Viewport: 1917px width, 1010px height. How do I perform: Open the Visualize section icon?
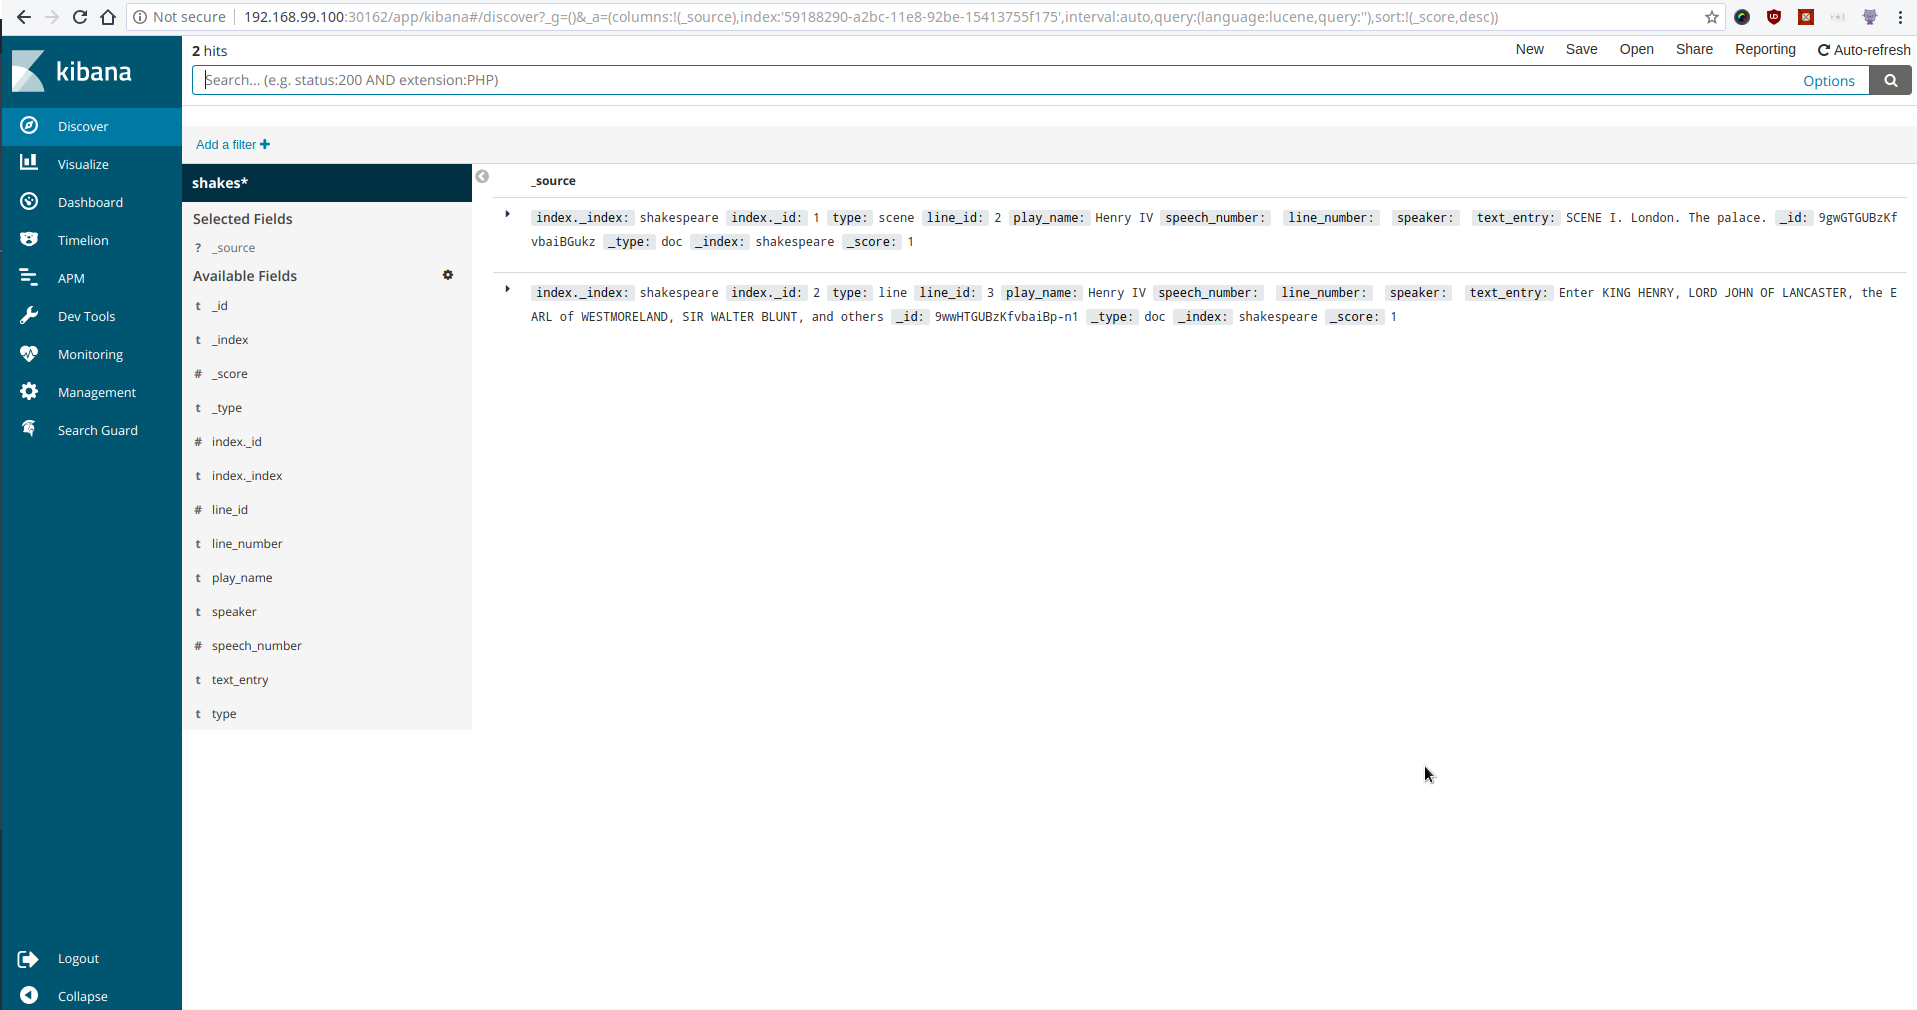29,163
